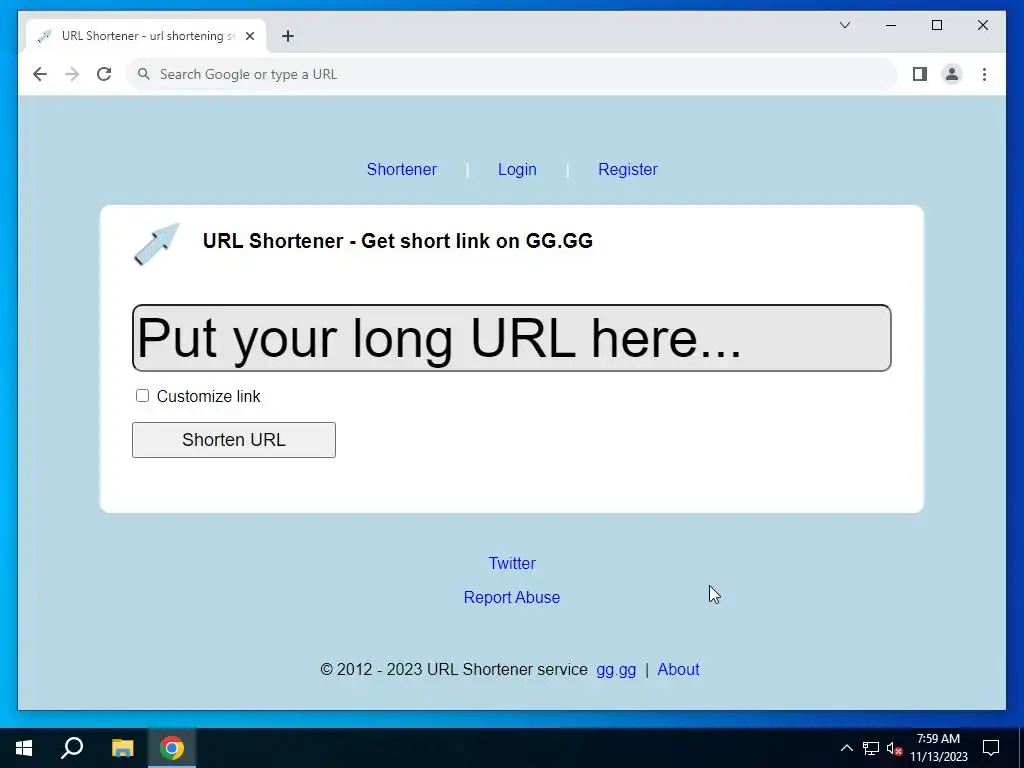Open the Report Abuse link
Screen dimensions: 1024x768
[x=512, y=598]
